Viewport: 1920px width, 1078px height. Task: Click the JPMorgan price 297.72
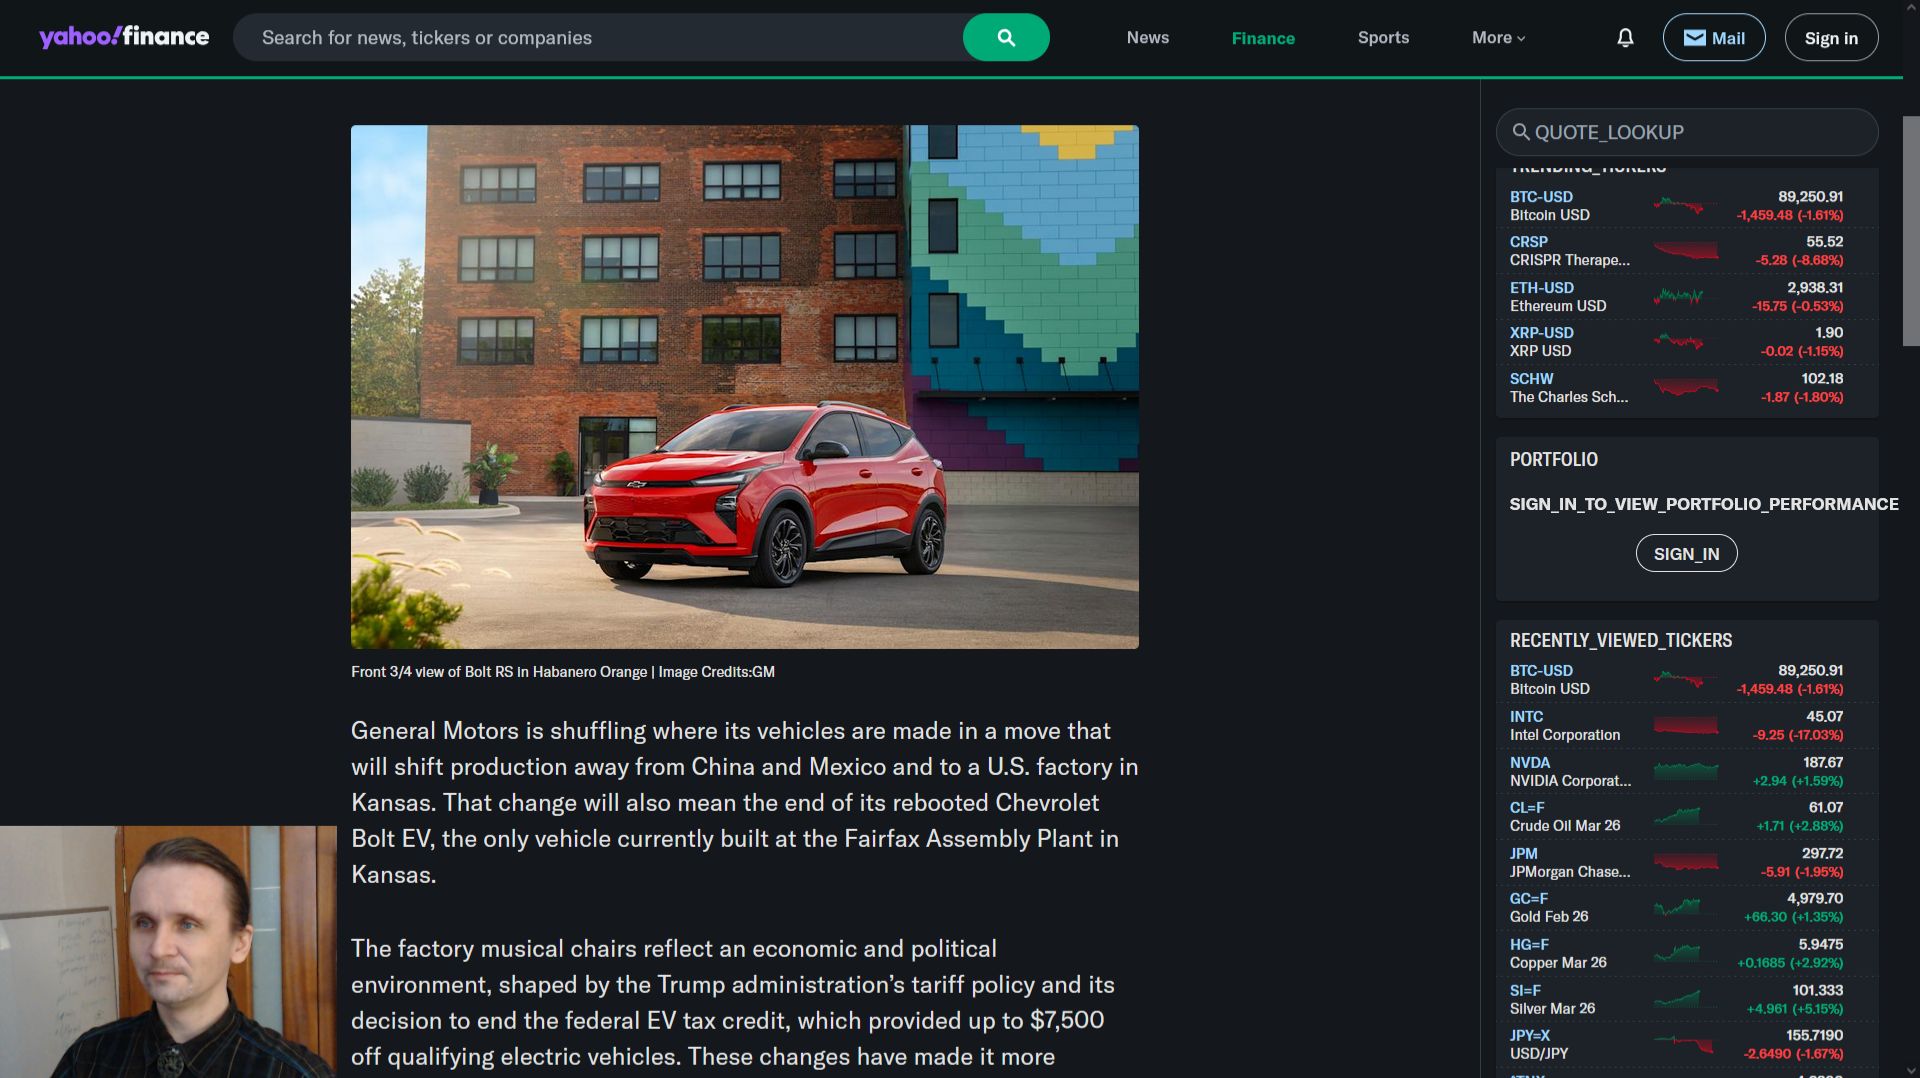click(x=1822, y=854)
